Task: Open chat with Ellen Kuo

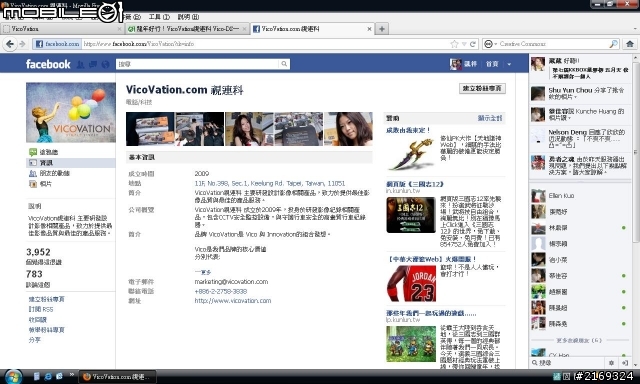Action: coord(580,195)
